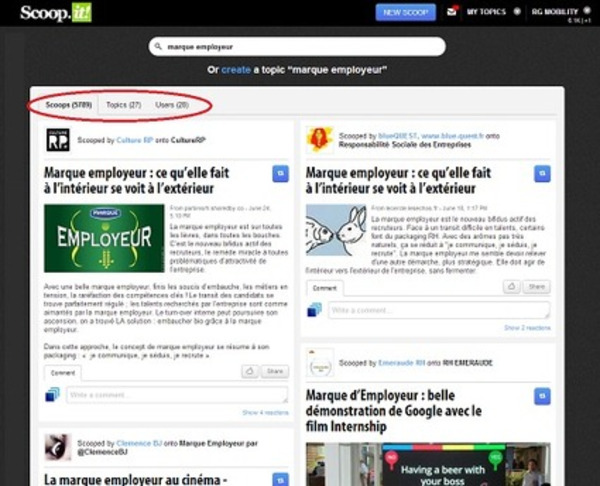600x486 pixels.
Task: Like the blueQUEST post with thumbs-up
Action: point(512,287)
